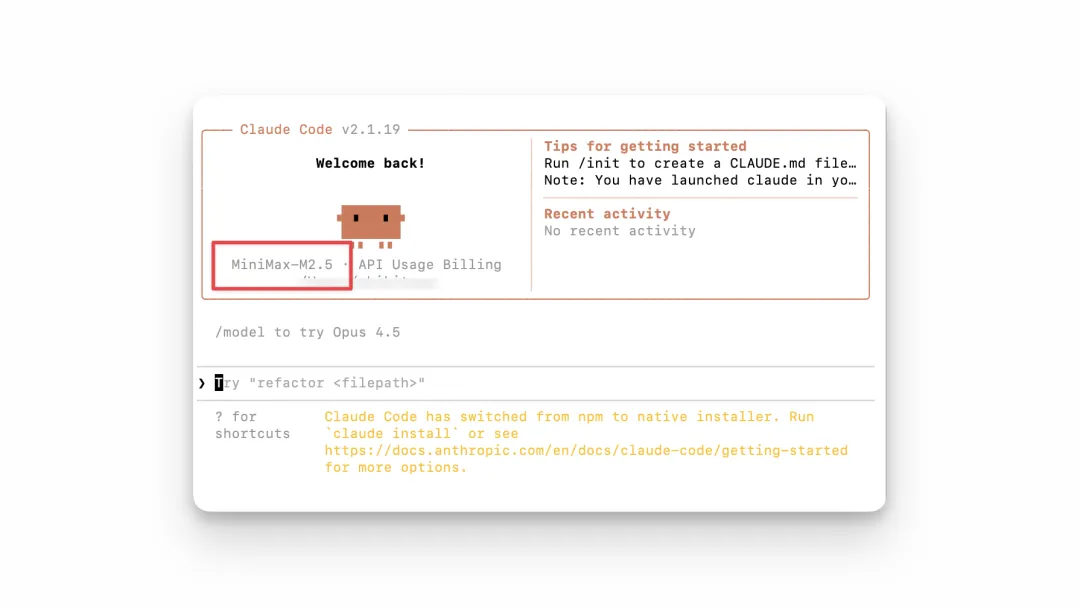
Task: Click the prompt chevron arrow
Action: pyautogui.click(x=202, y=383)
